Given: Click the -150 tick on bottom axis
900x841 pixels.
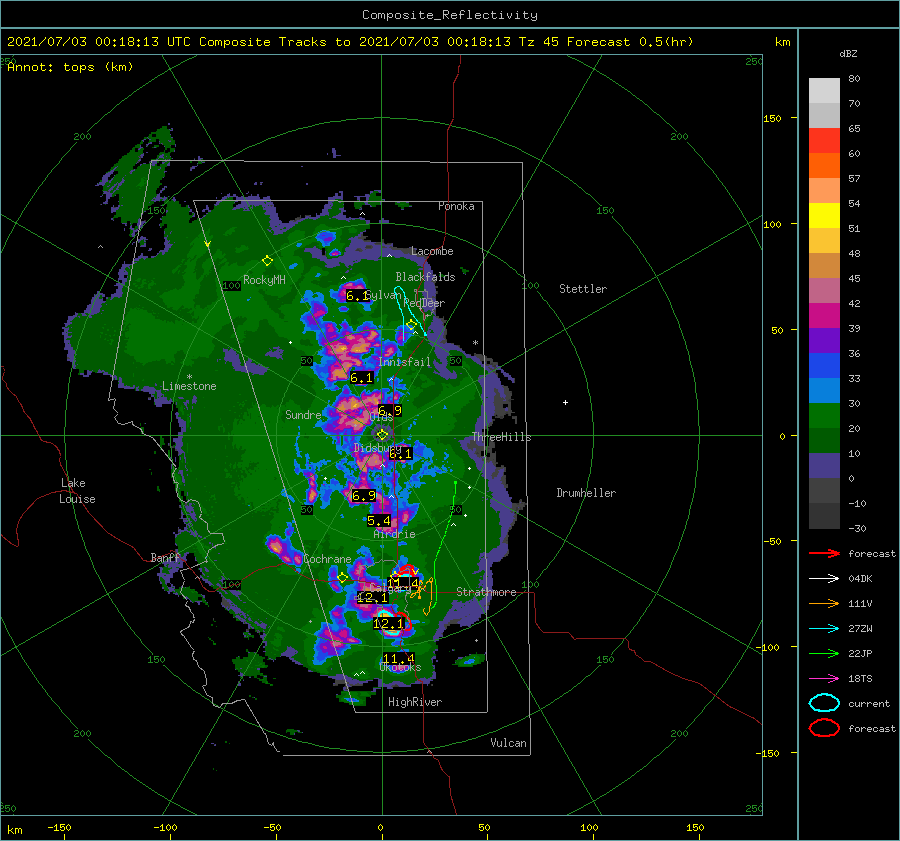Looking at the screenshot, I should (x=59, y=827).
